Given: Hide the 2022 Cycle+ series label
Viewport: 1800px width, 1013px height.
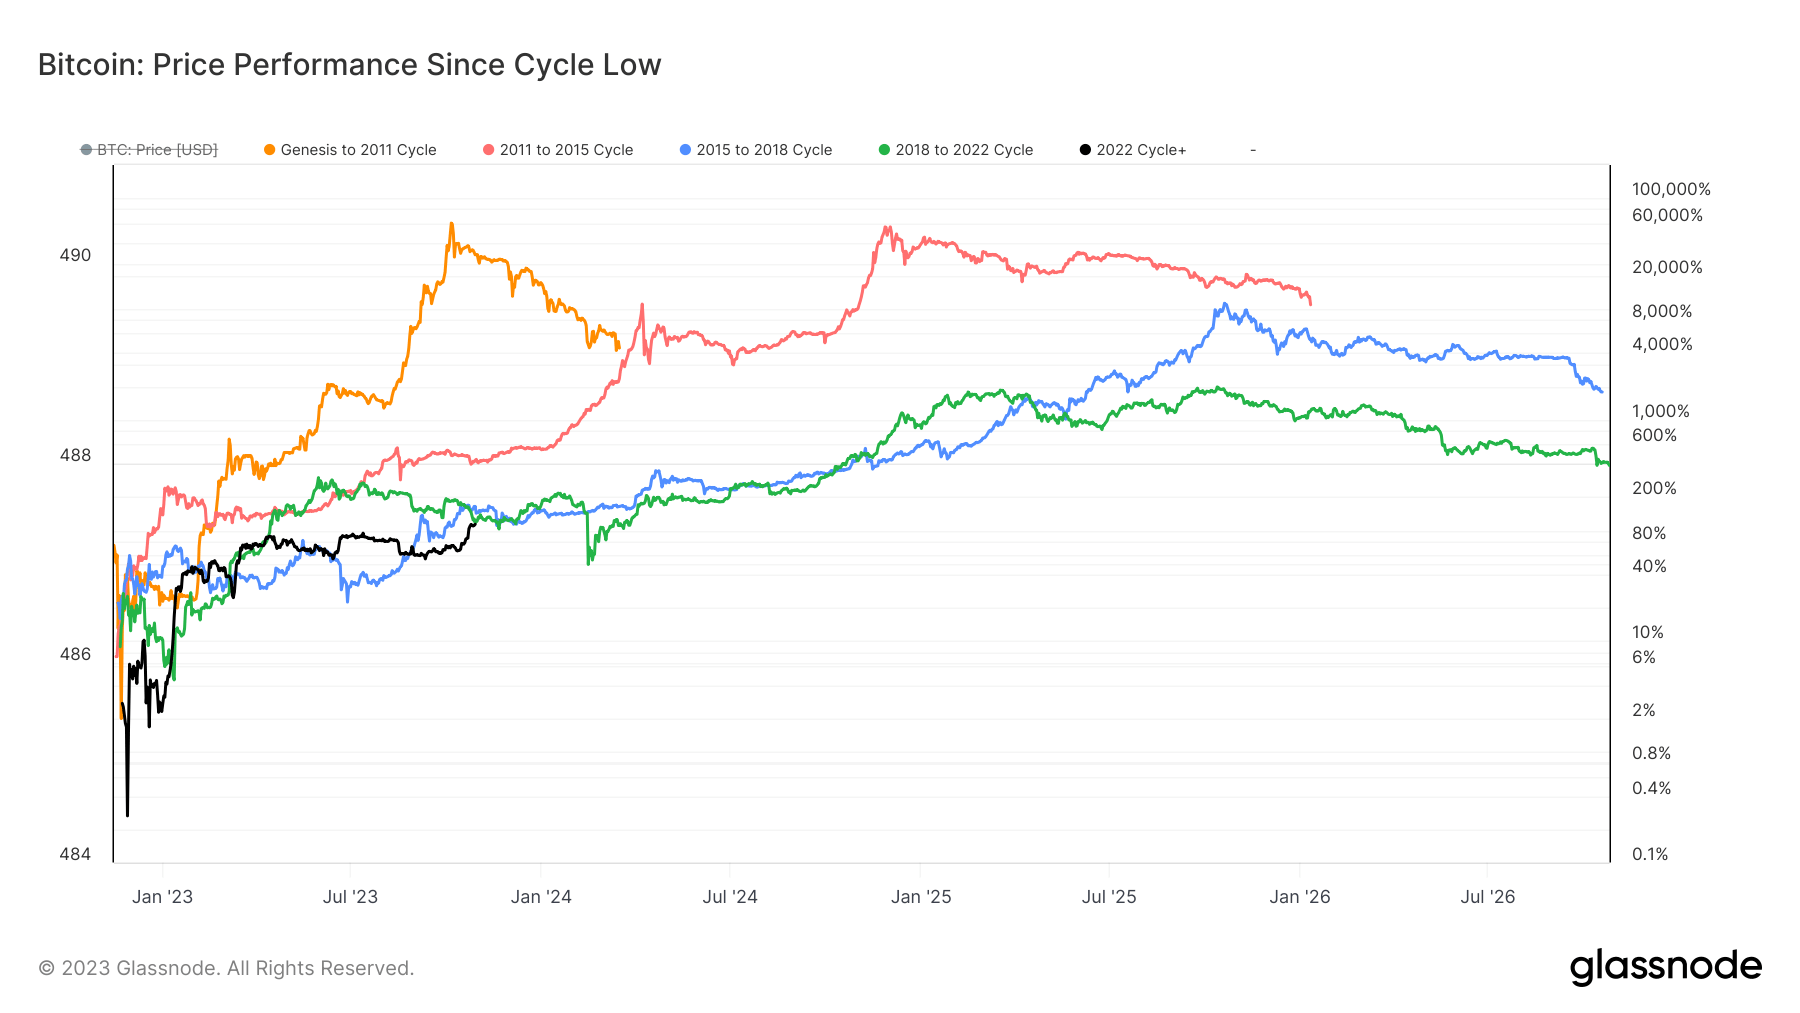Looking at the screenshot, I should pos(1141,150).
